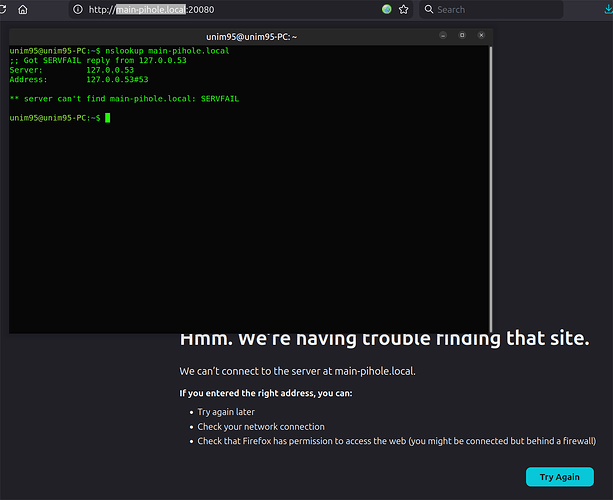The width and height of the screenshot is (613, 500).
Task: Click the search magnifier icon
Action: point(429,9)
